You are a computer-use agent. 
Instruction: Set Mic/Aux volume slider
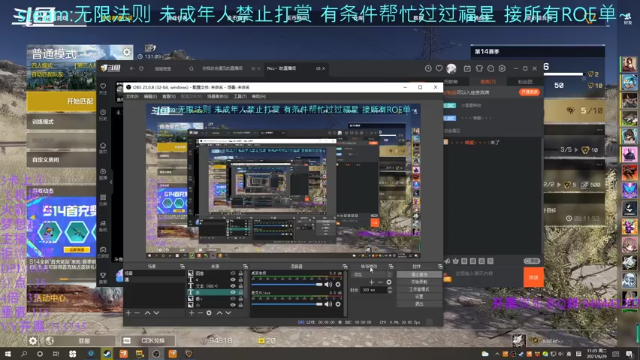point(287,304)
